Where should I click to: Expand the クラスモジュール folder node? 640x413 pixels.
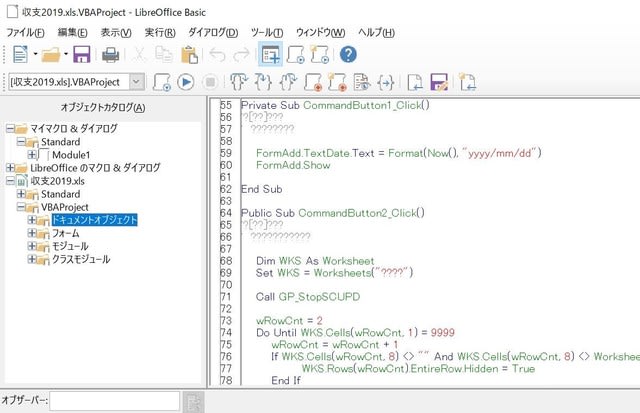tap(32, 259)
